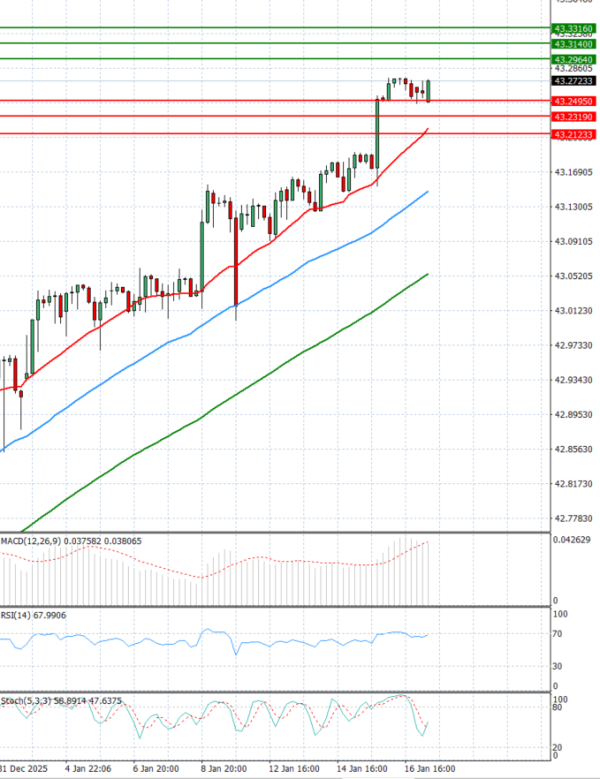Image resolution: width=600 pixels, height=779 pixels.
Task: Click the 43.21233 red support tag
Action: [573, 135]
